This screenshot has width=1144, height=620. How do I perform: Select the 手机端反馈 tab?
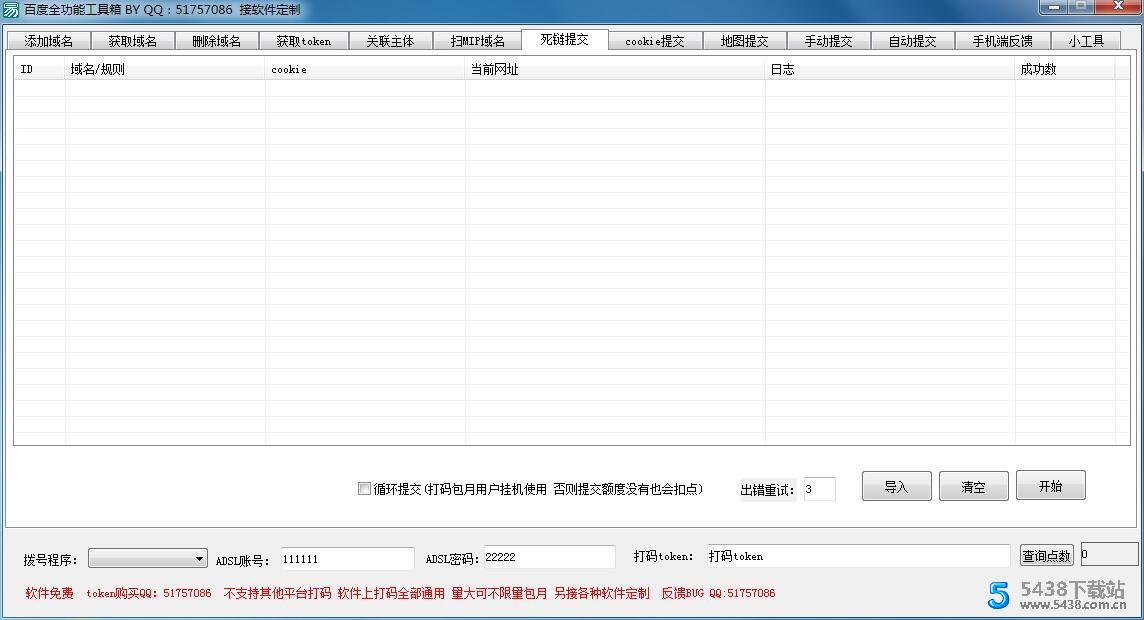coord(1003,41)
